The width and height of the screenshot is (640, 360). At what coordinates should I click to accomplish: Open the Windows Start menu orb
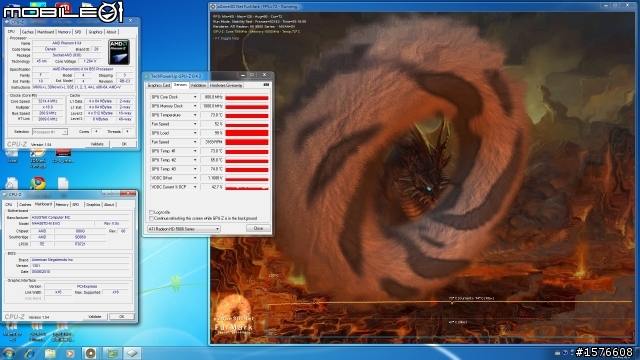[9, 353]
